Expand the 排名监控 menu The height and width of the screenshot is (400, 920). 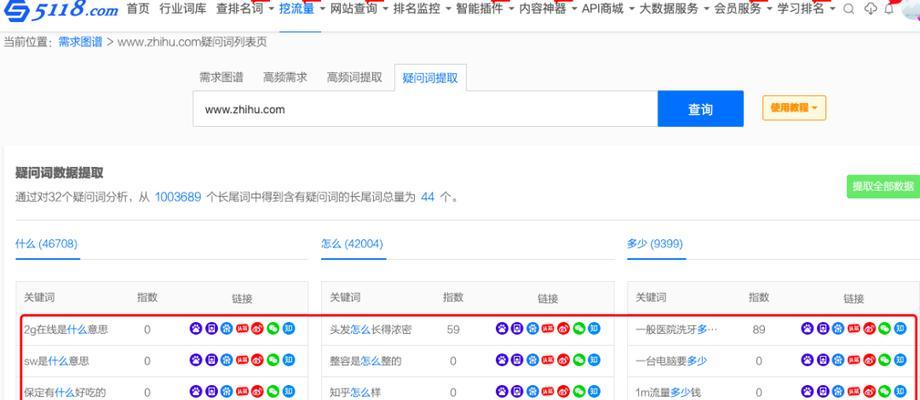(422, 9)
